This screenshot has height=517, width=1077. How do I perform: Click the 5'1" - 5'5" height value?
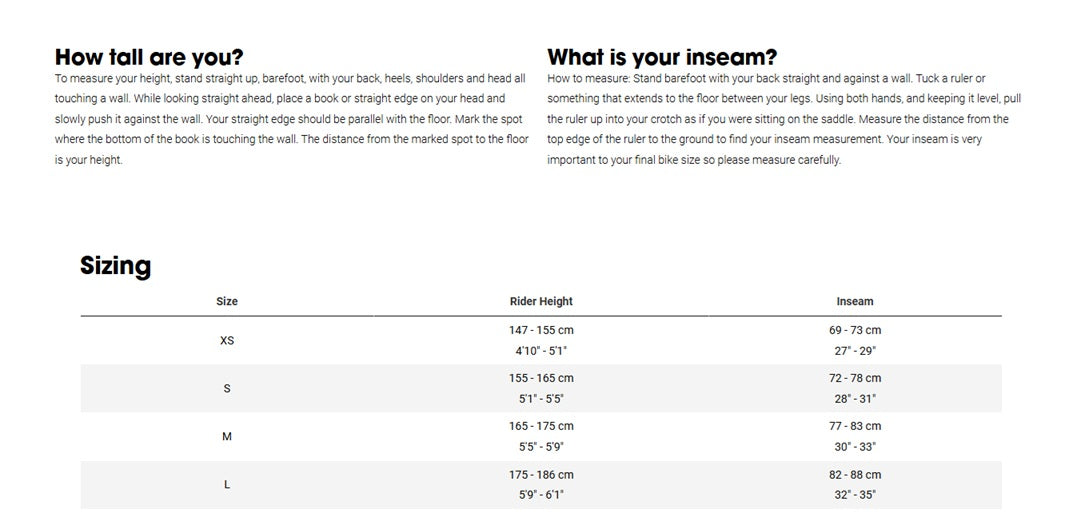pyautogui.click(x=541, y=398)
